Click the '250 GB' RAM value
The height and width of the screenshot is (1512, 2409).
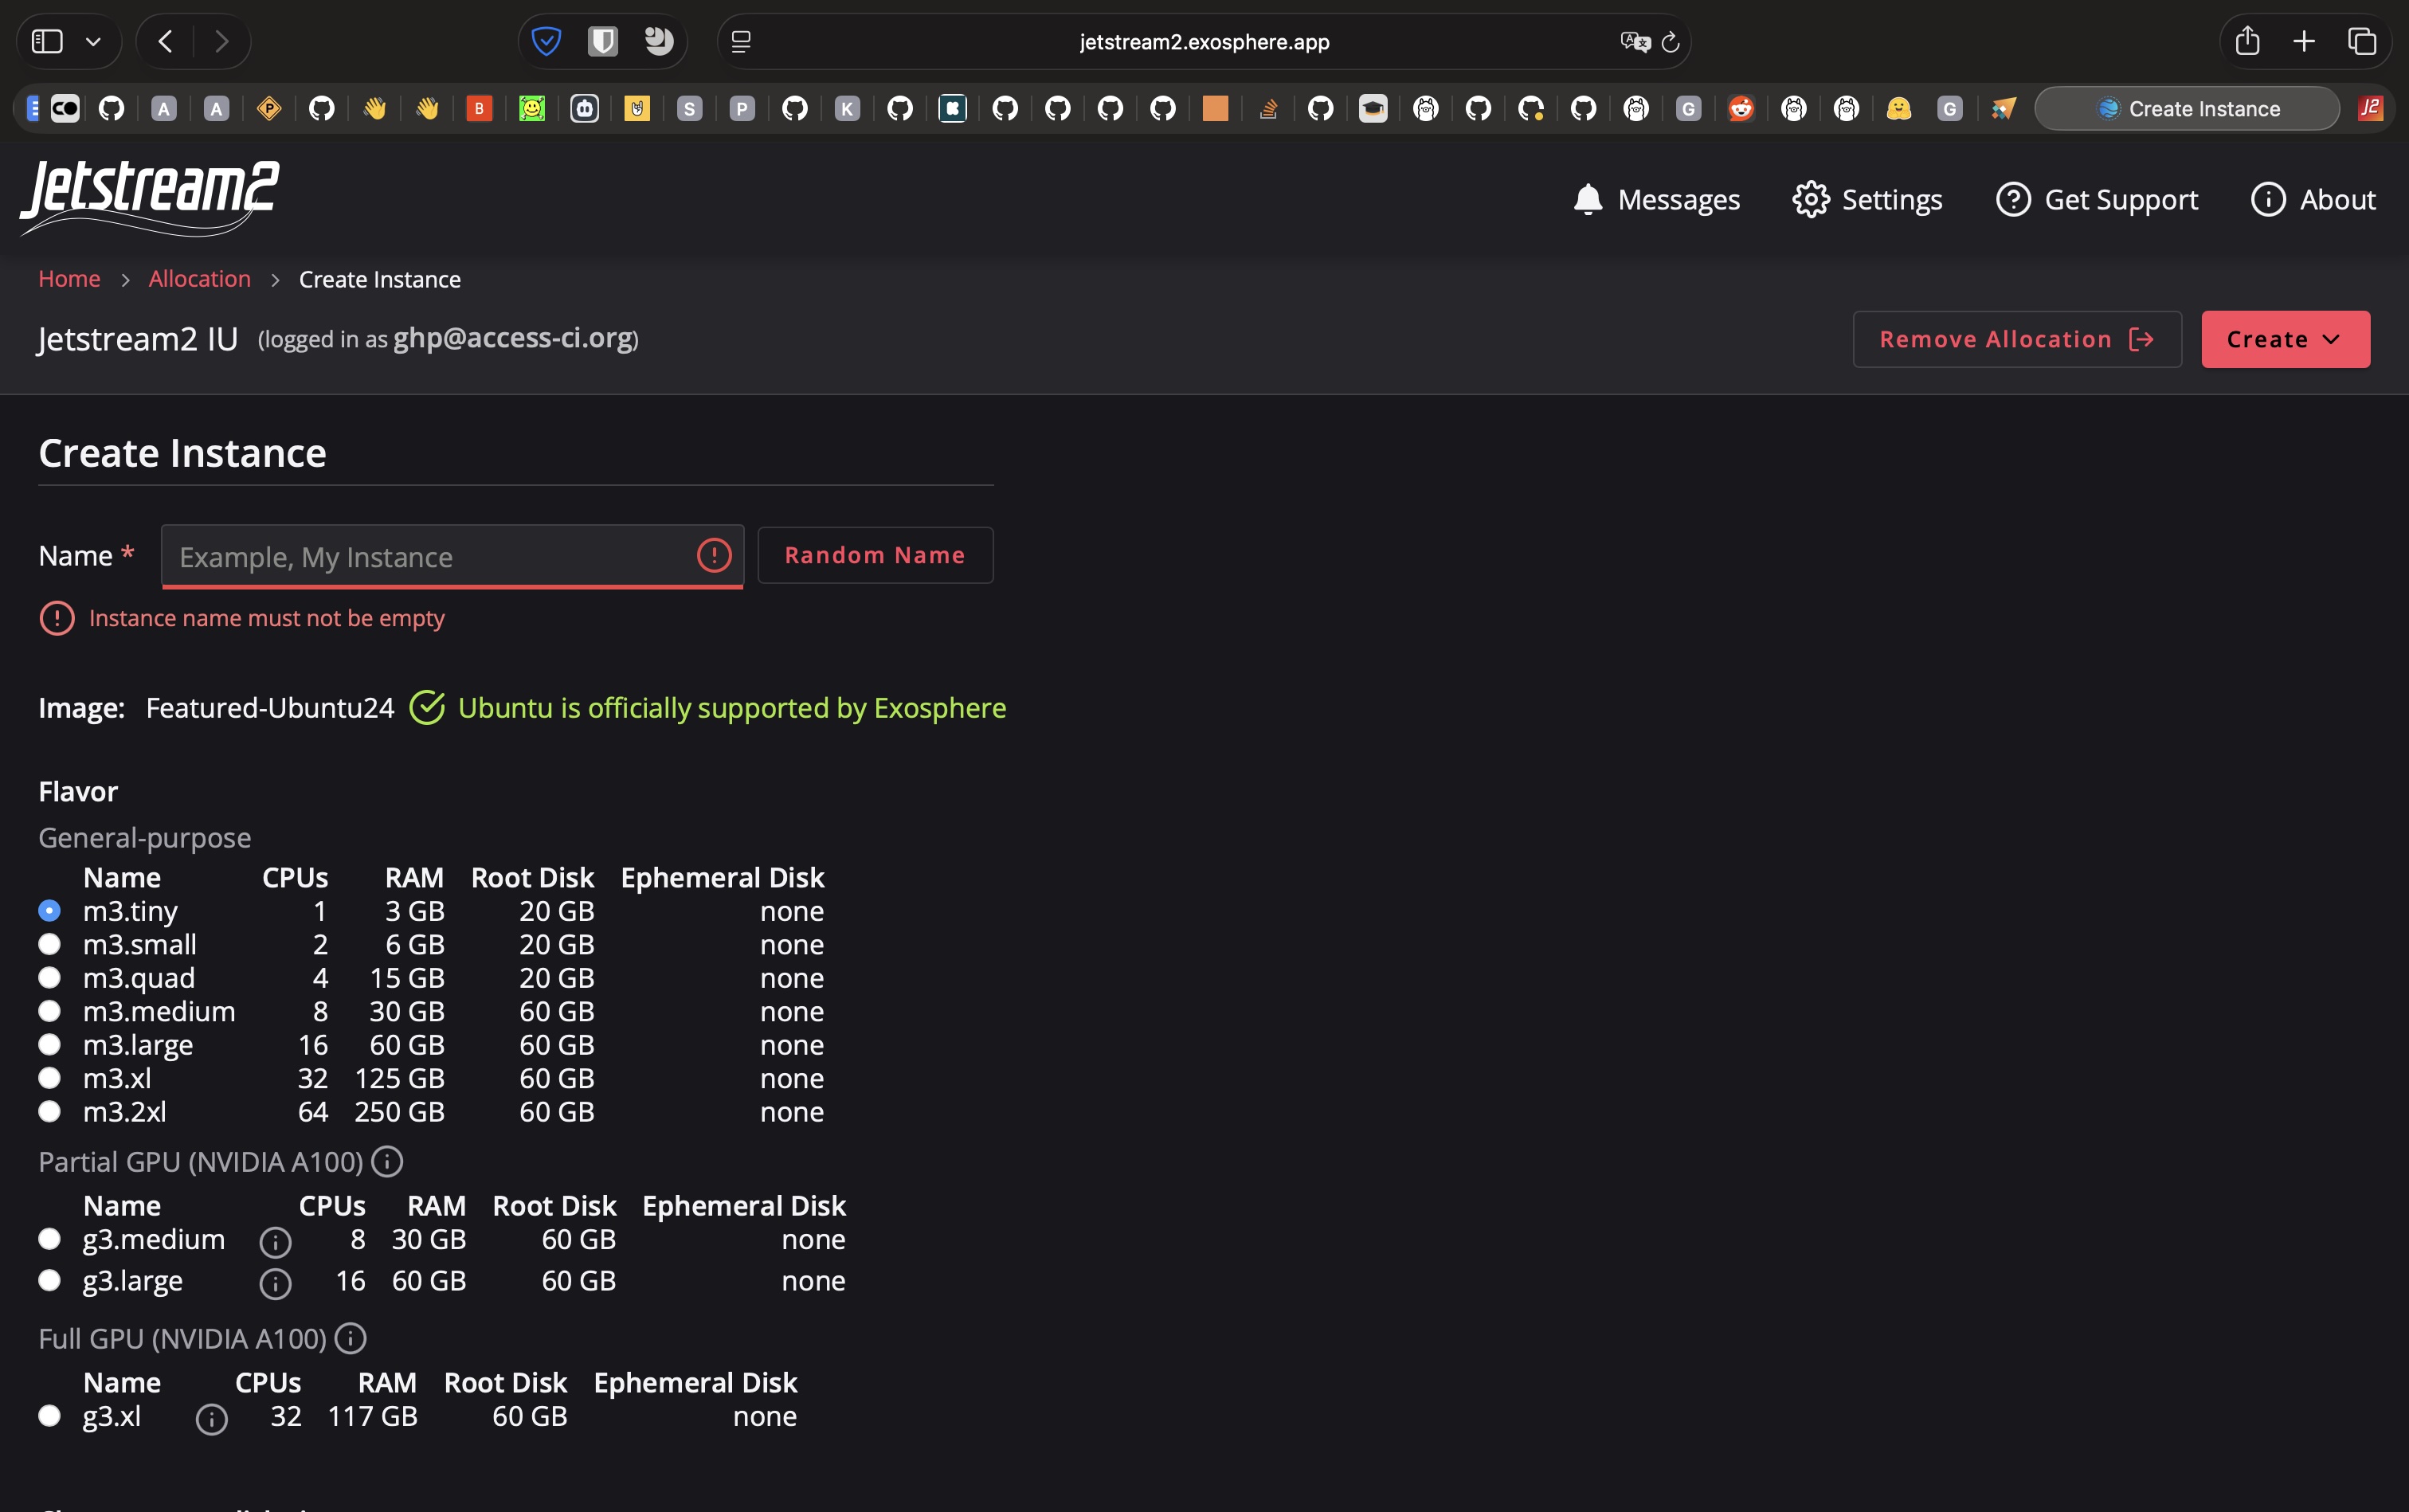click(x=399, y=1112)
